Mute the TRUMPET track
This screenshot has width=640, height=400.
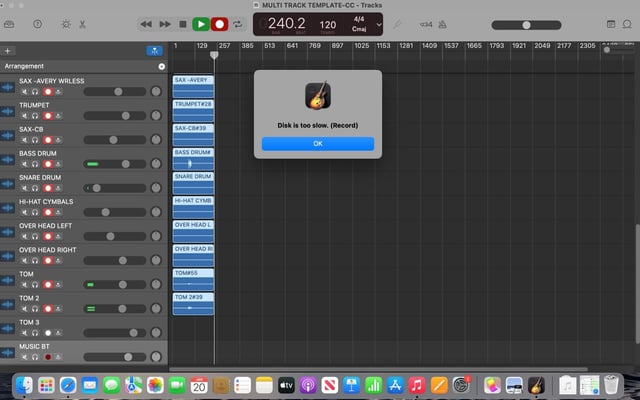(24, 115)
